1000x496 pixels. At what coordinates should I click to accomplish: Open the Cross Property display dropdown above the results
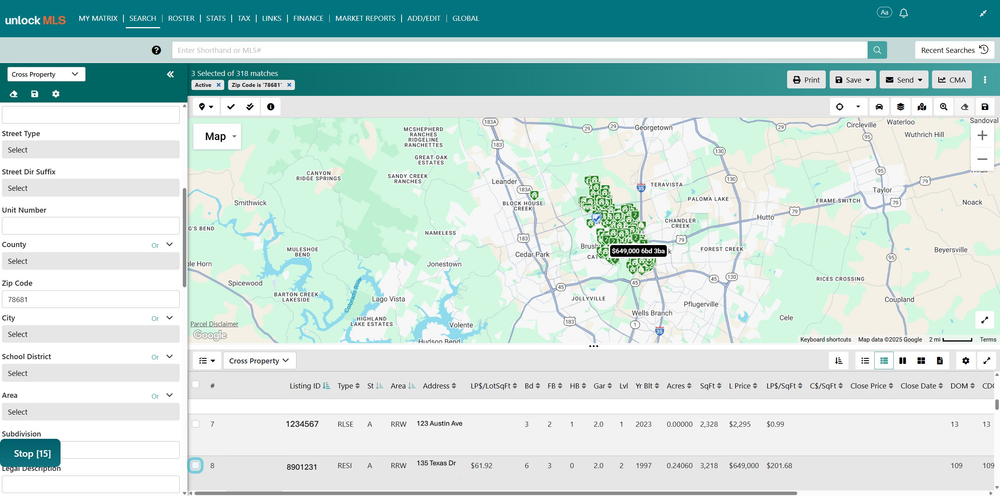click(259, 361)
